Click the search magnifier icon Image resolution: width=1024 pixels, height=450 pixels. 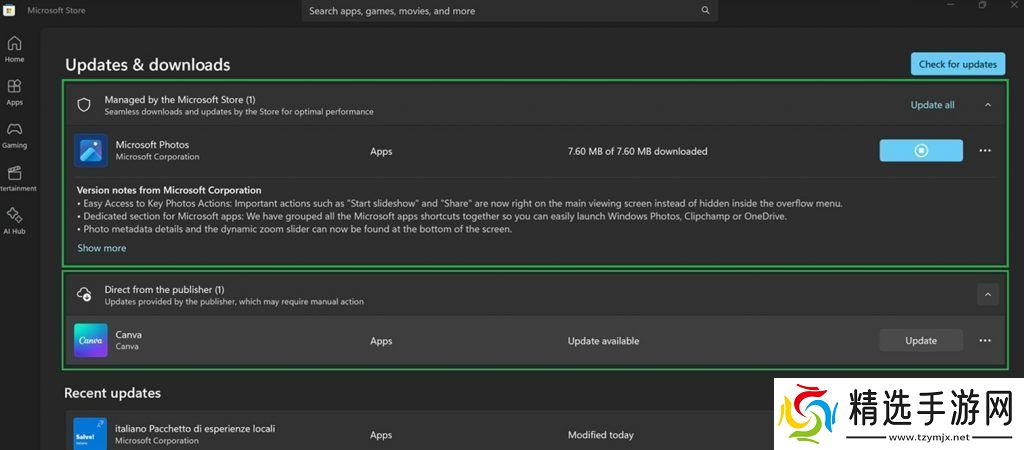click(x=705, y=11)
